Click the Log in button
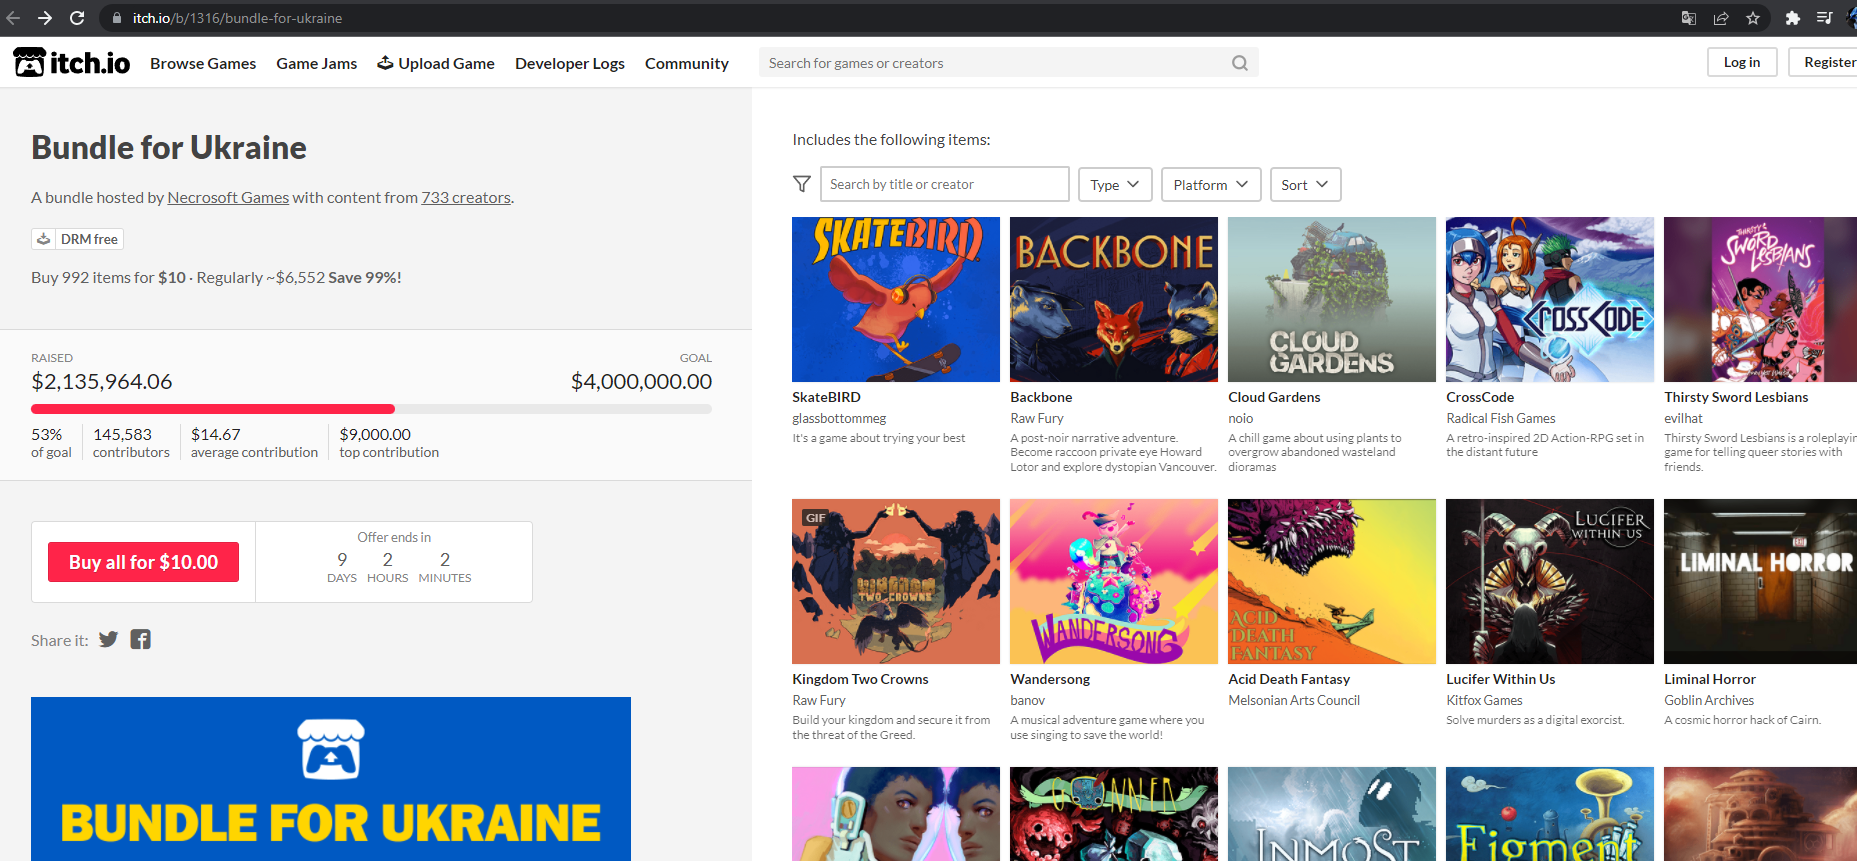The width and height of the screenshot is (1857, 861). tap(1742, 62)
